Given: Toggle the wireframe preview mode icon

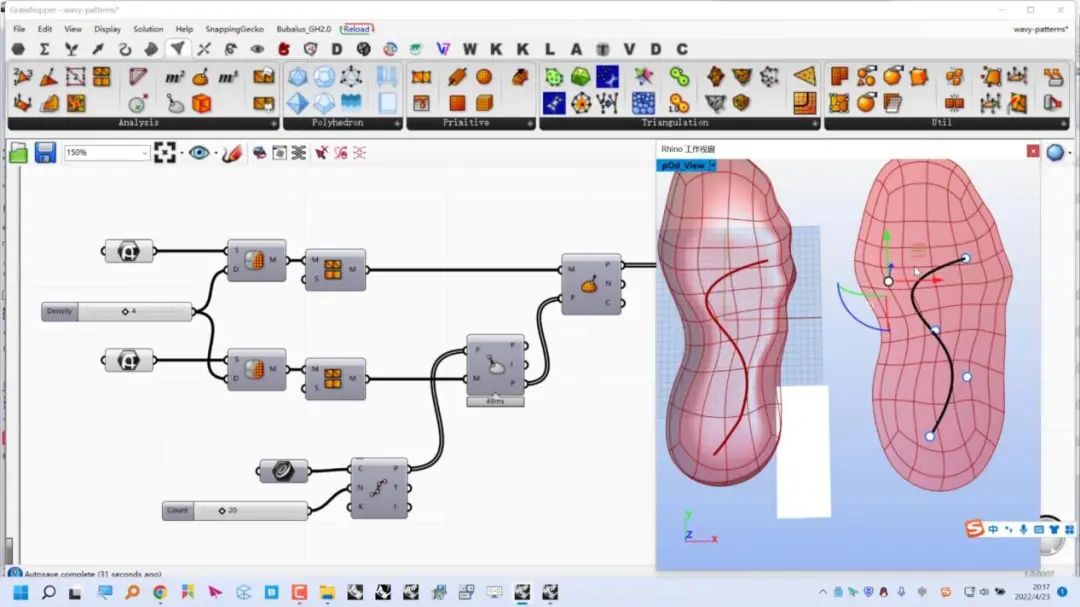Looking at the screenshot, I should 279,153.
